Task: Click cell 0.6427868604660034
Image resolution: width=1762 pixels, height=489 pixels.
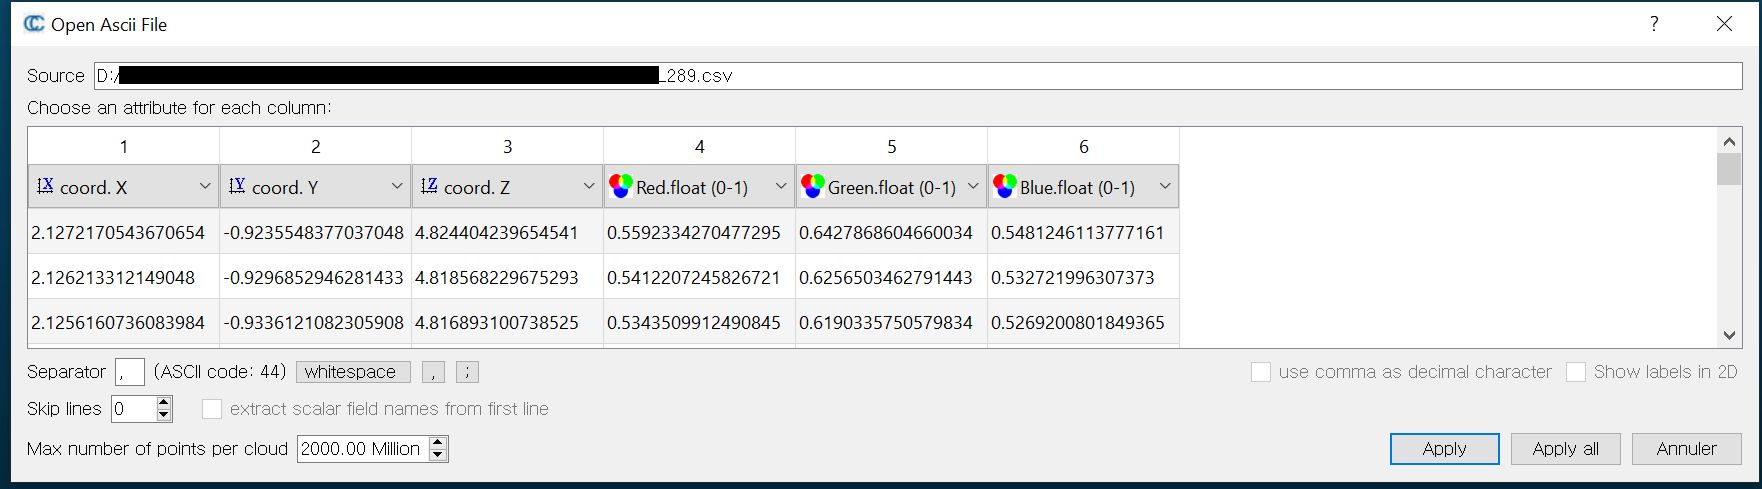Action: pyautogui.click(x=892, y=232)
